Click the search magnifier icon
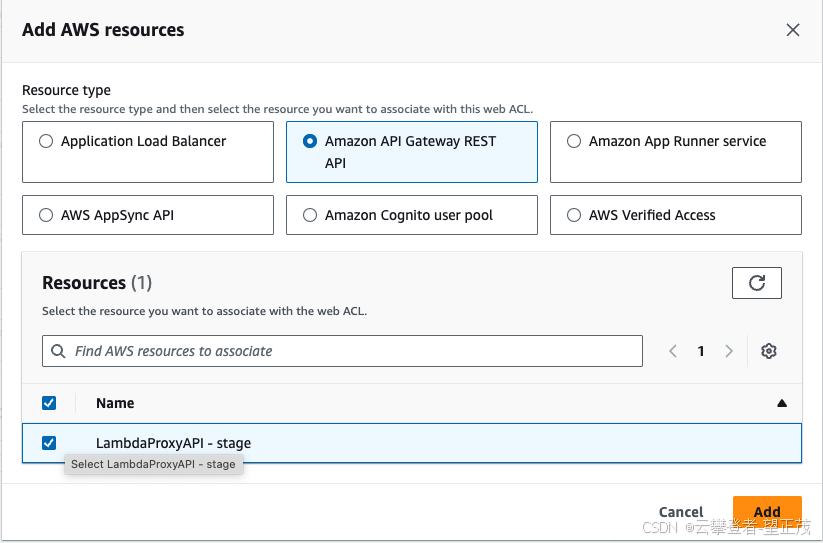 pyautogui.click(x=58, y=351)
